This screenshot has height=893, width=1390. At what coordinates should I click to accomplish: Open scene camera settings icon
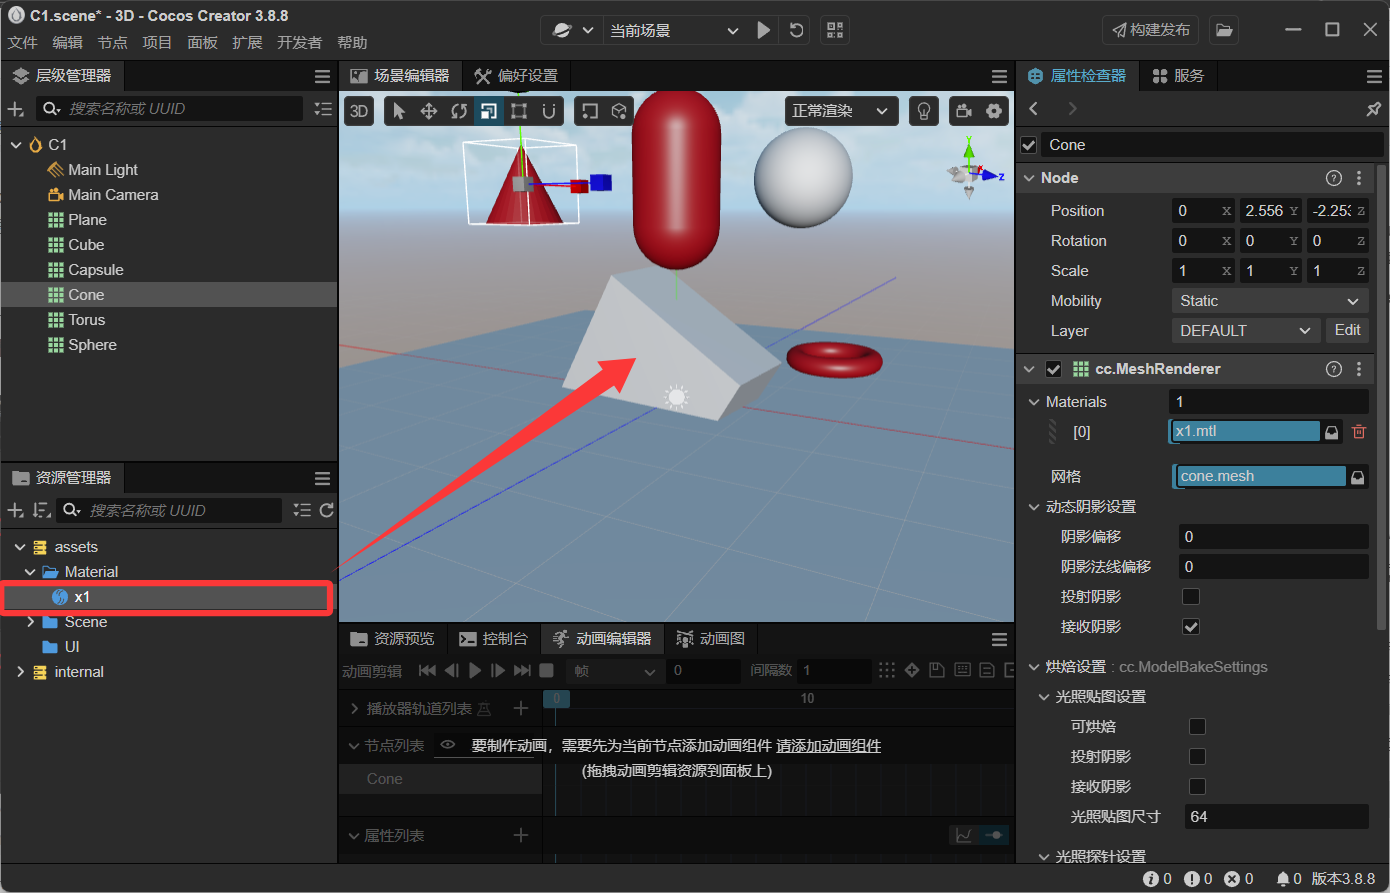(x=964, y=111)
